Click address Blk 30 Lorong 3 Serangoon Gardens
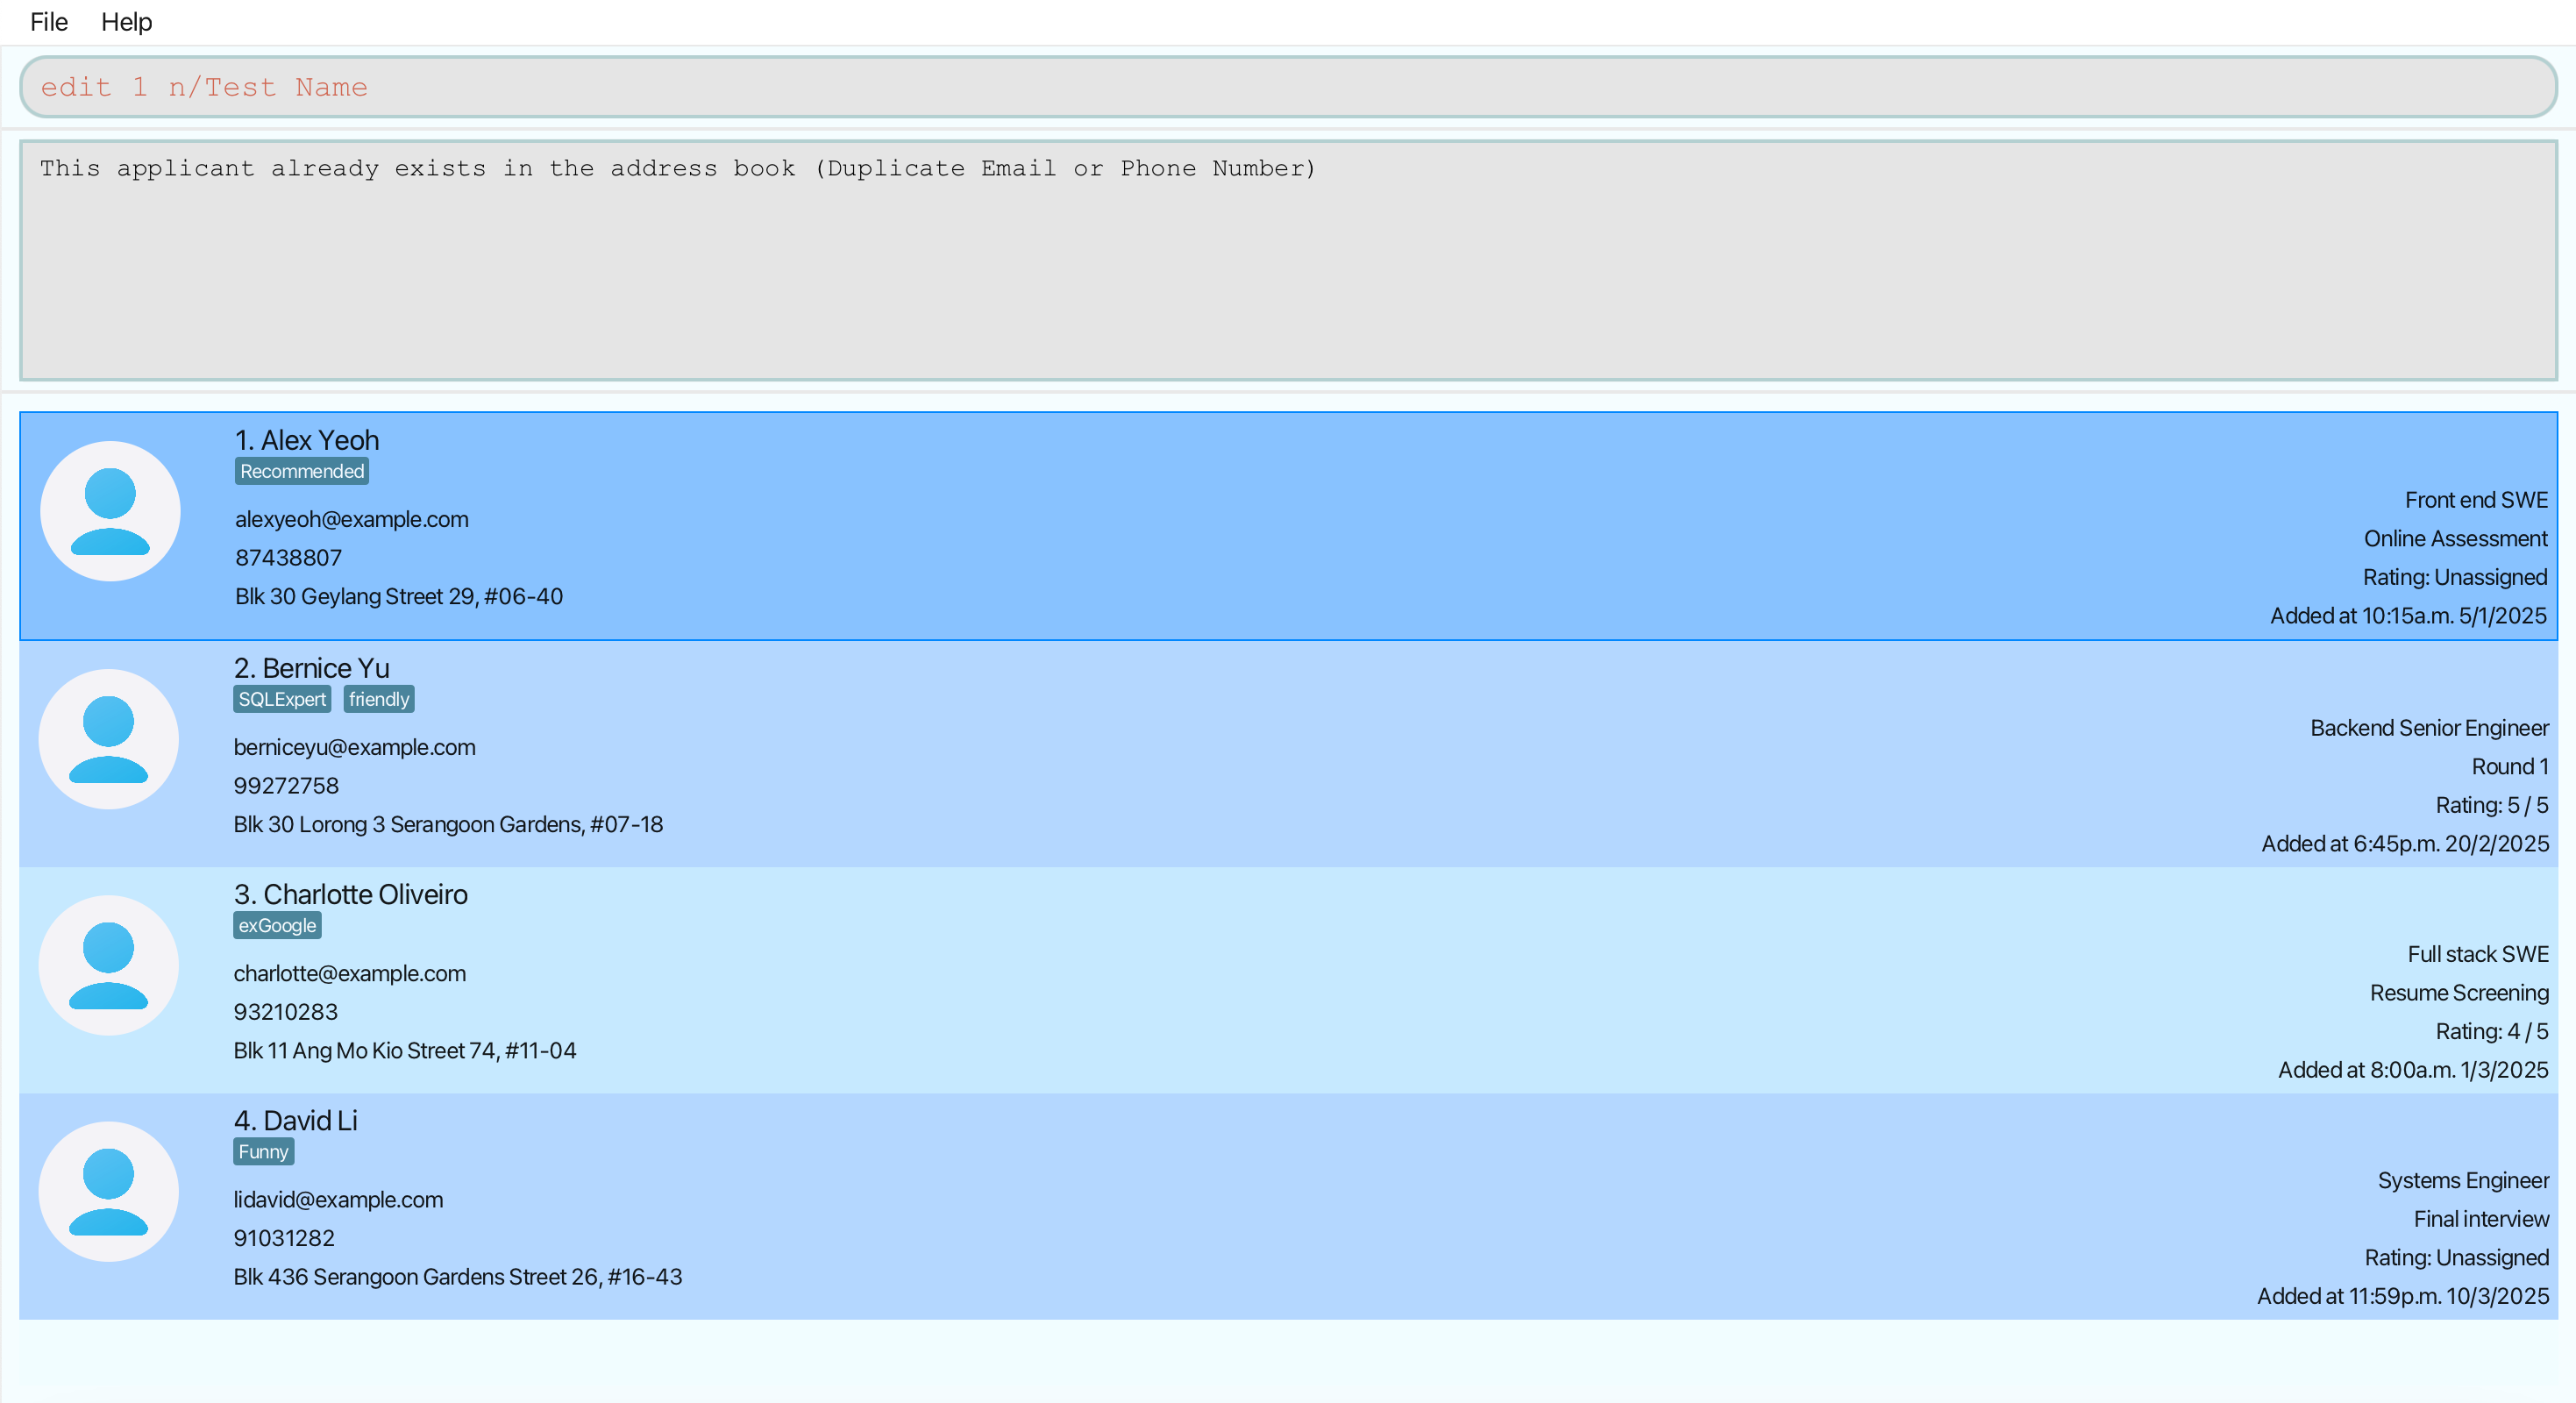 point(449,824)
